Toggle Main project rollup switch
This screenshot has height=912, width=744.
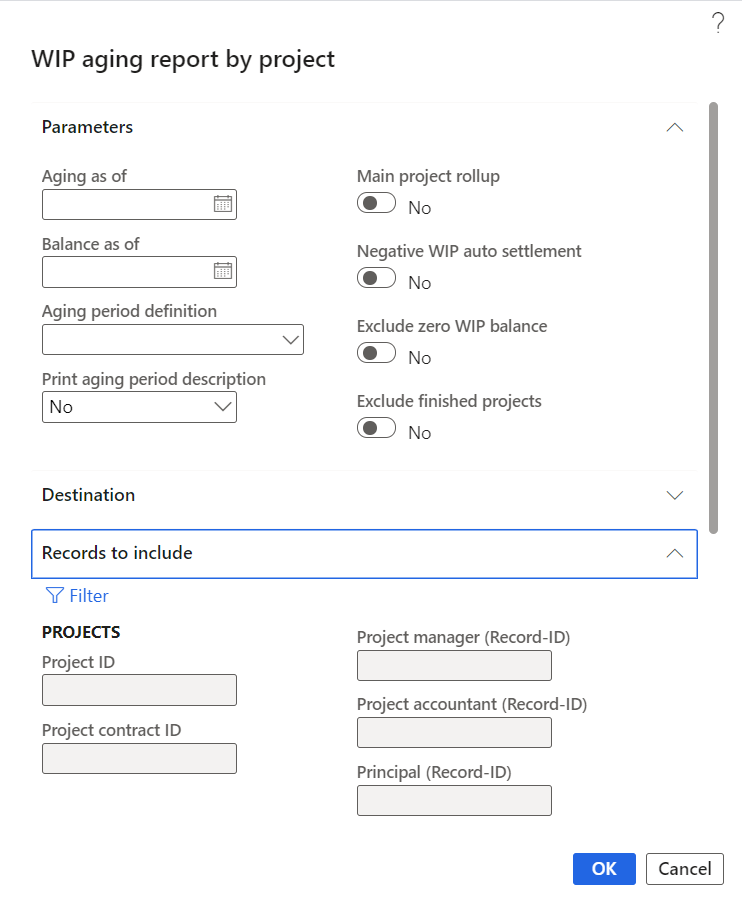[376, 204]
